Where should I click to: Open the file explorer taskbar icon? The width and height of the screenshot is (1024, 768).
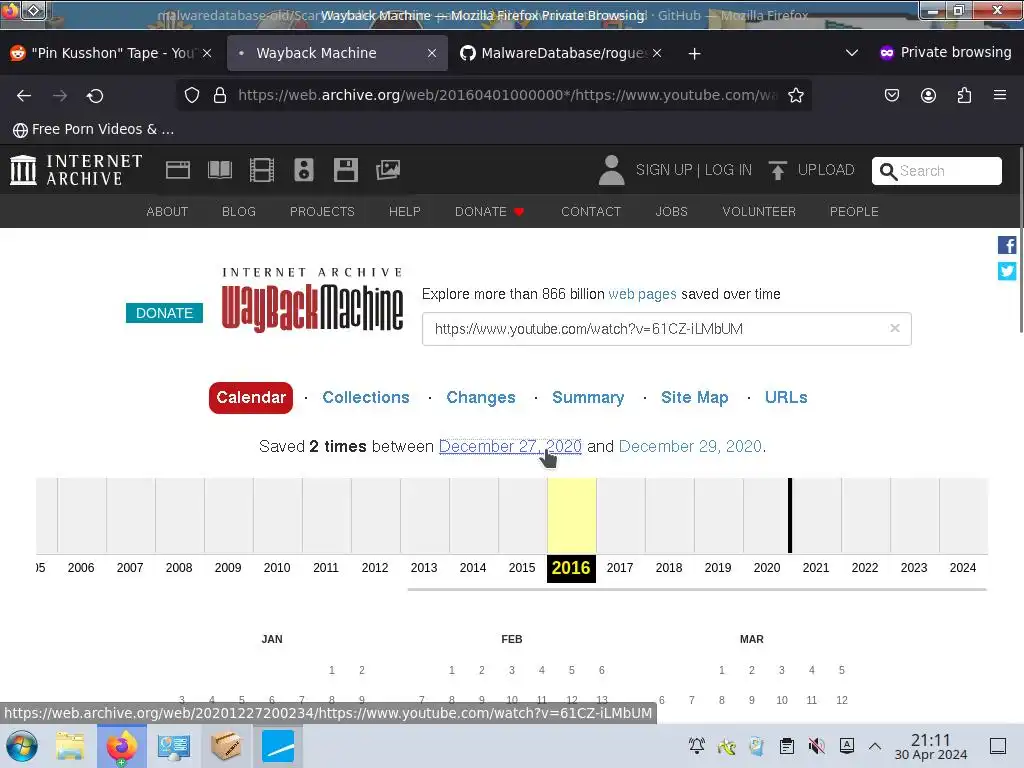[69, 746]
